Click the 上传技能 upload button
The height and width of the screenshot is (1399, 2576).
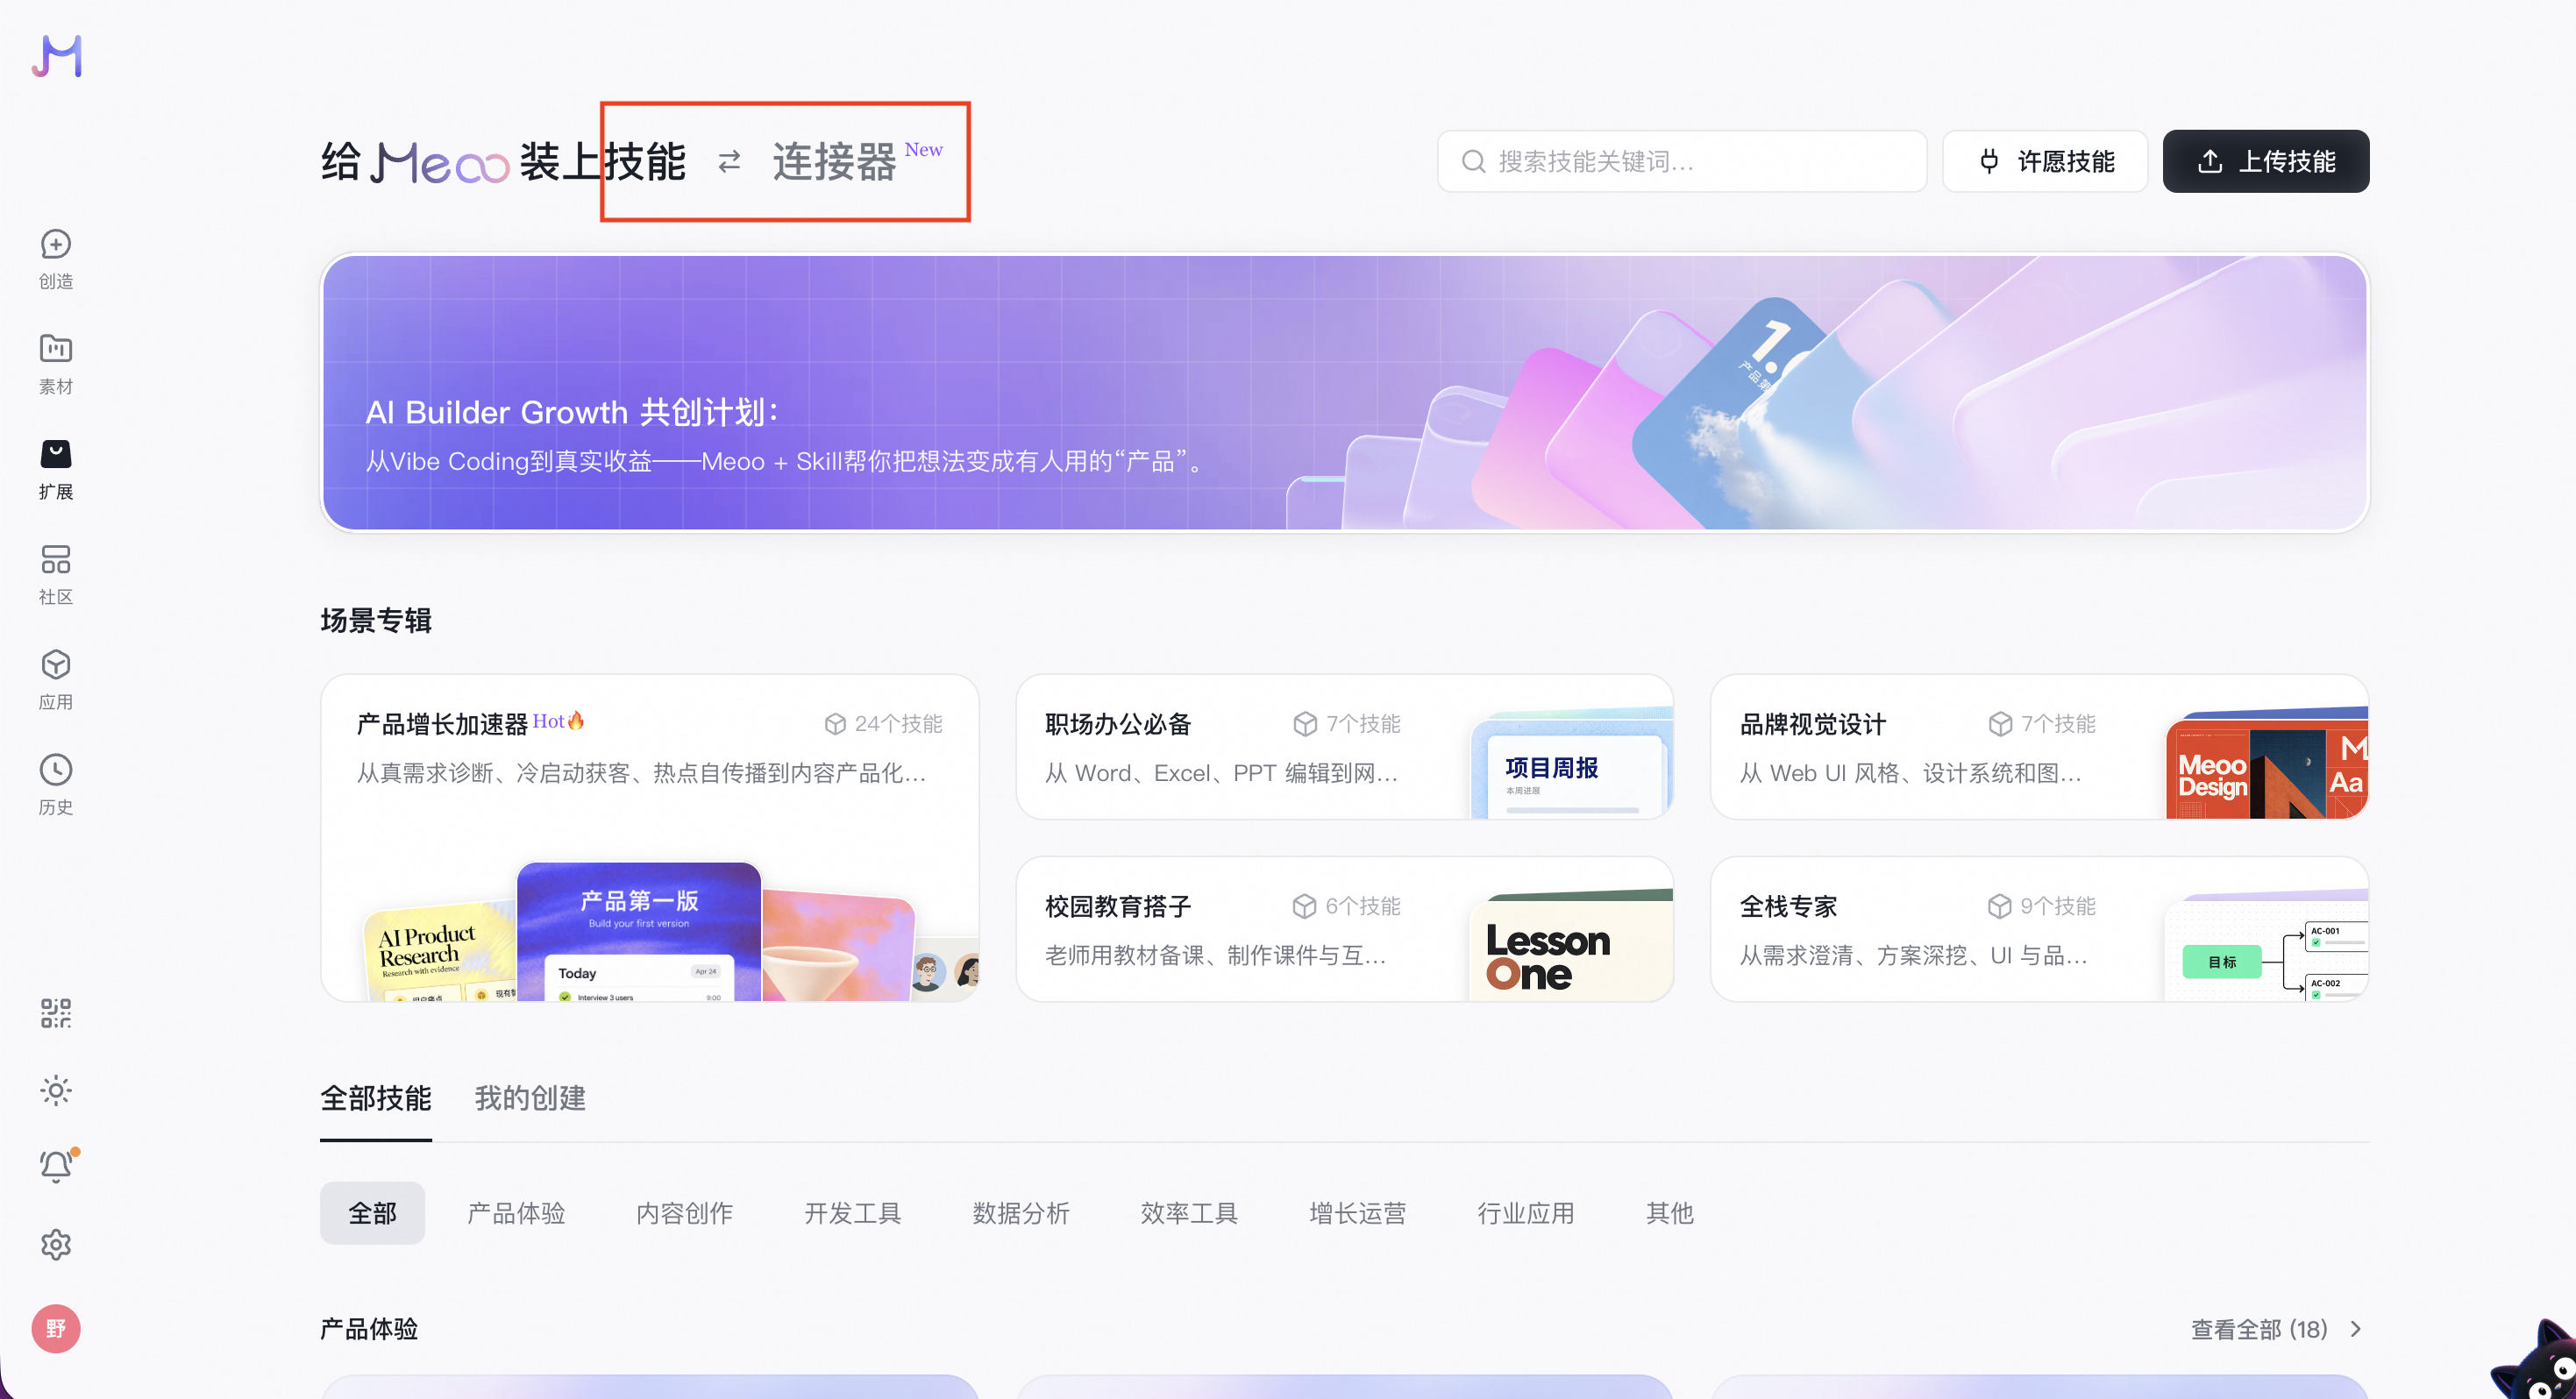(x=2266, y=161)
